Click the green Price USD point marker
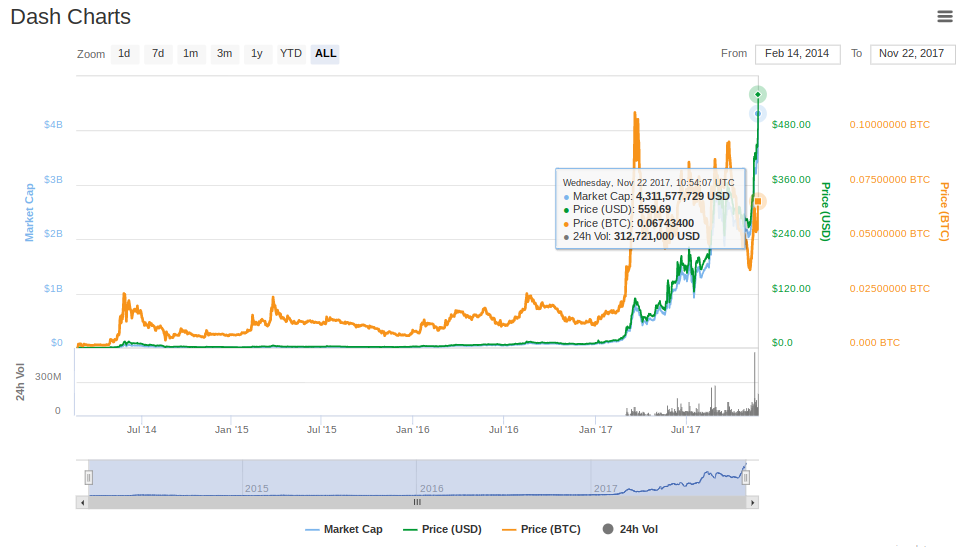The width and height of the screenshot is (974, 547). pos(758,94)
